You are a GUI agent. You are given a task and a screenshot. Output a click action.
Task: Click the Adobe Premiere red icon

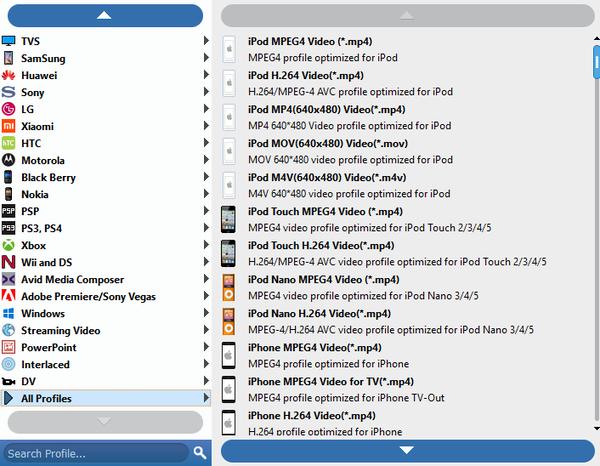pyautogui.click(x=8, y=296)
